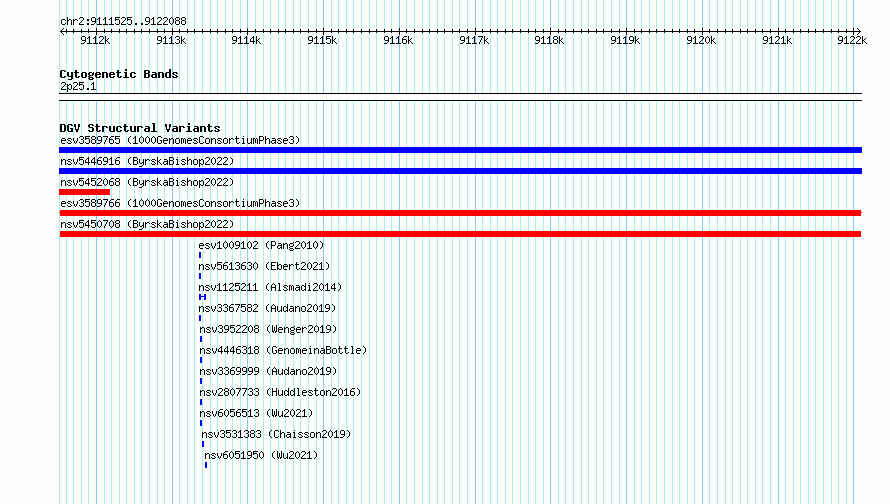Open nsv5613630 (Ebert2021) variant
The image size is (890, 504).
click(x=264, y=266)
